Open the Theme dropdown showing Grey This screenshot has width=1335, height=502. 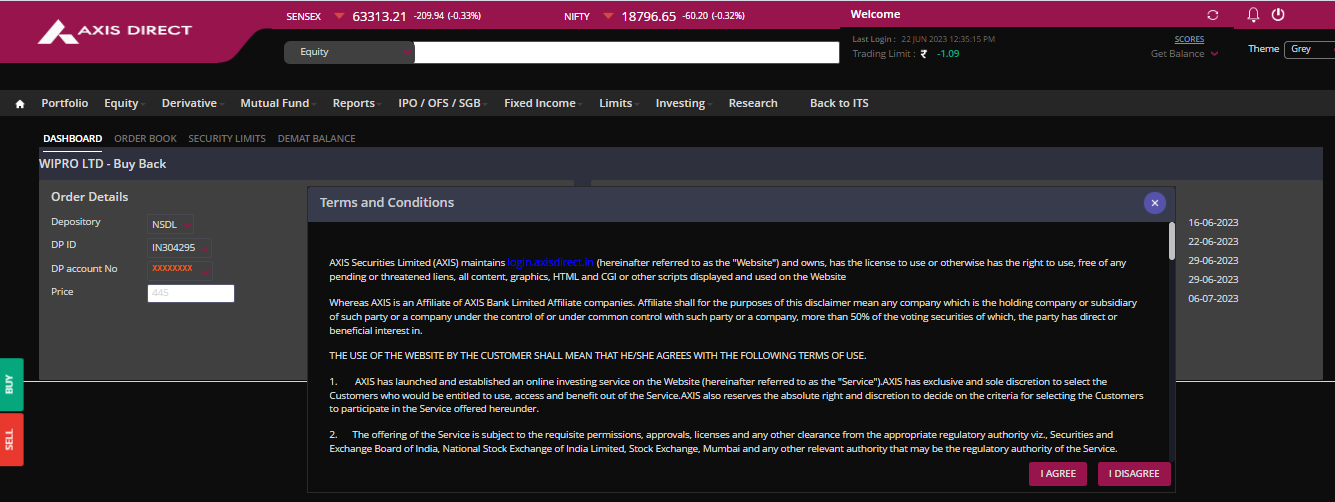pyautogui.click(x=1309, y=49)
